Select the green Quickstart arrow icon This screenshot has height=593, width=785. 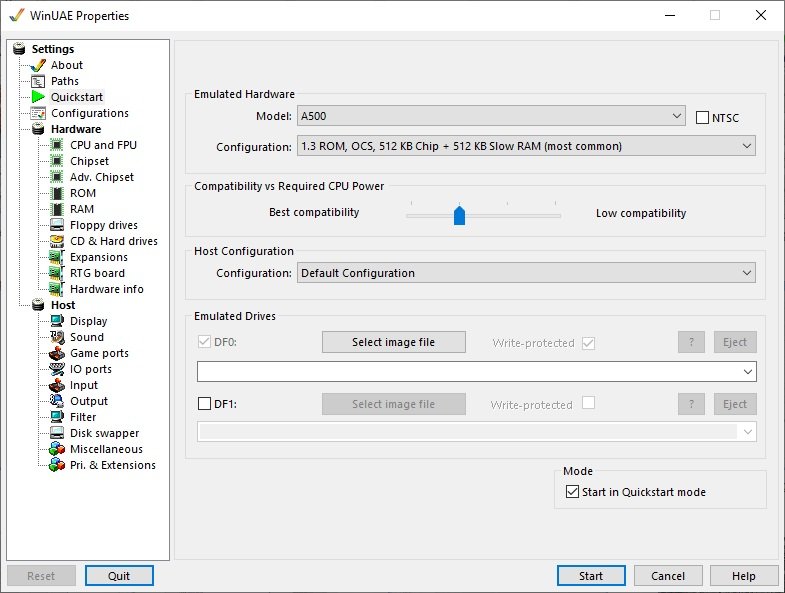(38, 97)
